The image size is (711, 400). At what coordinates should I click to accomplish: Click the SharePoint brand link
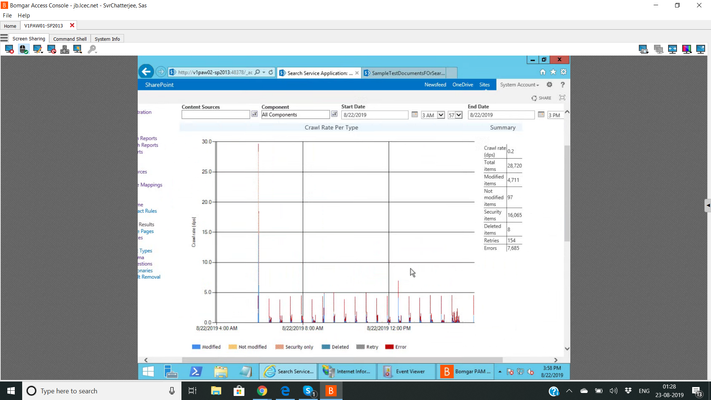click(x=159, y=85)
